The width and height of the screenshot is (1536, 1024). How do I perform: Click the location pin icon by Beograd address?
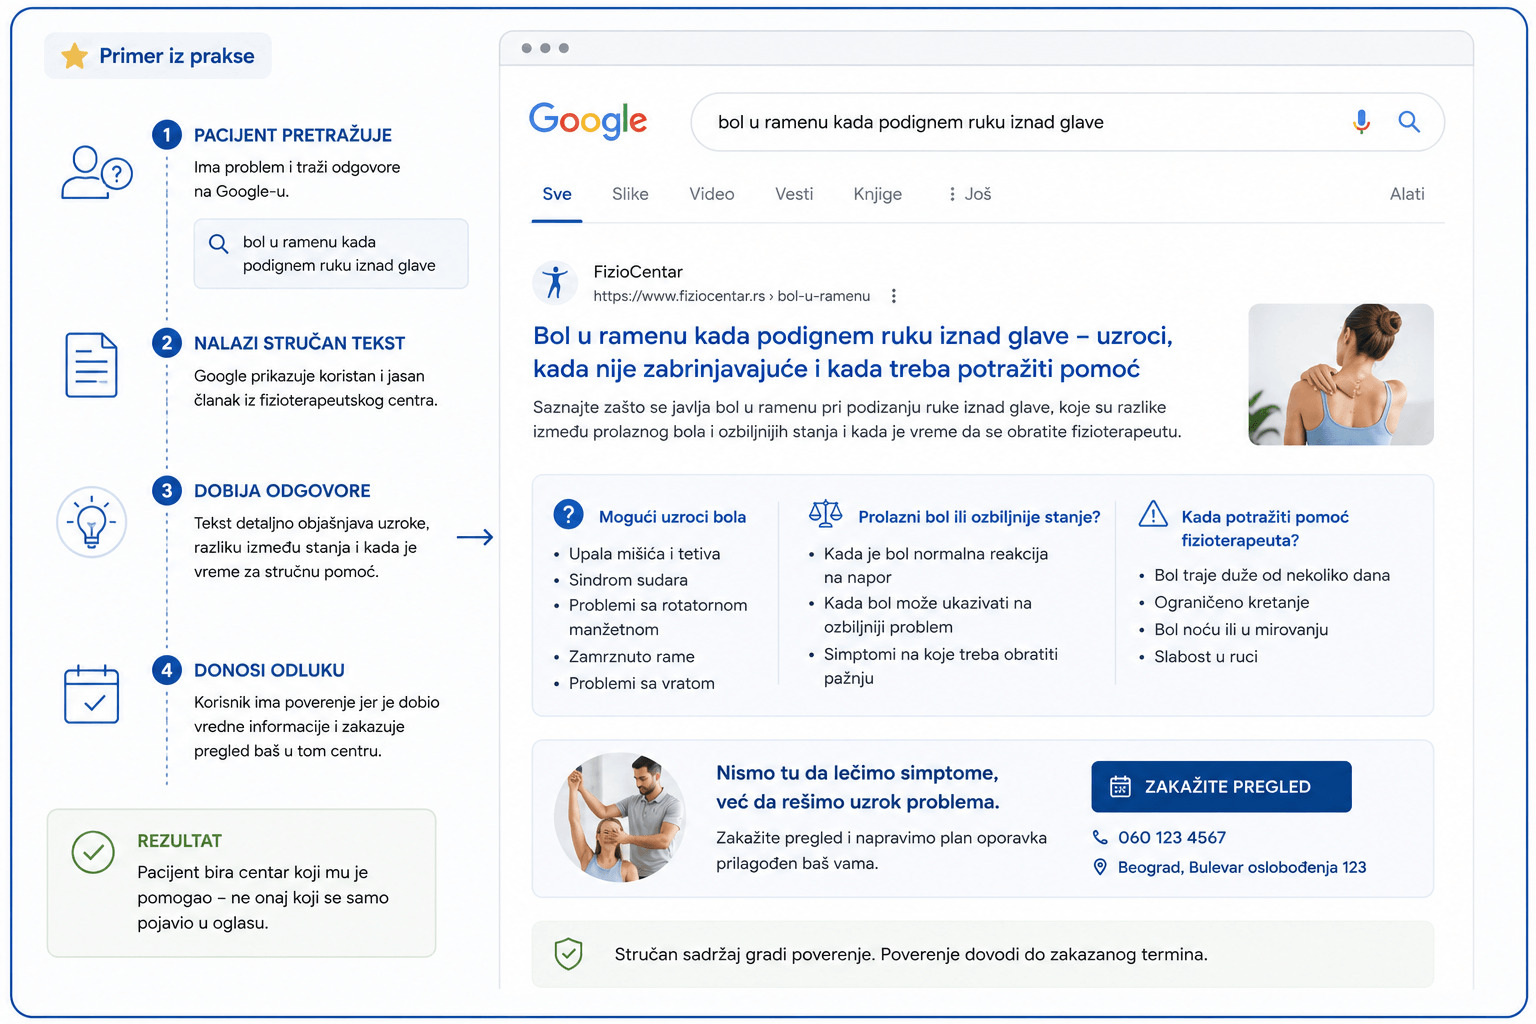tap(1100, 867)
